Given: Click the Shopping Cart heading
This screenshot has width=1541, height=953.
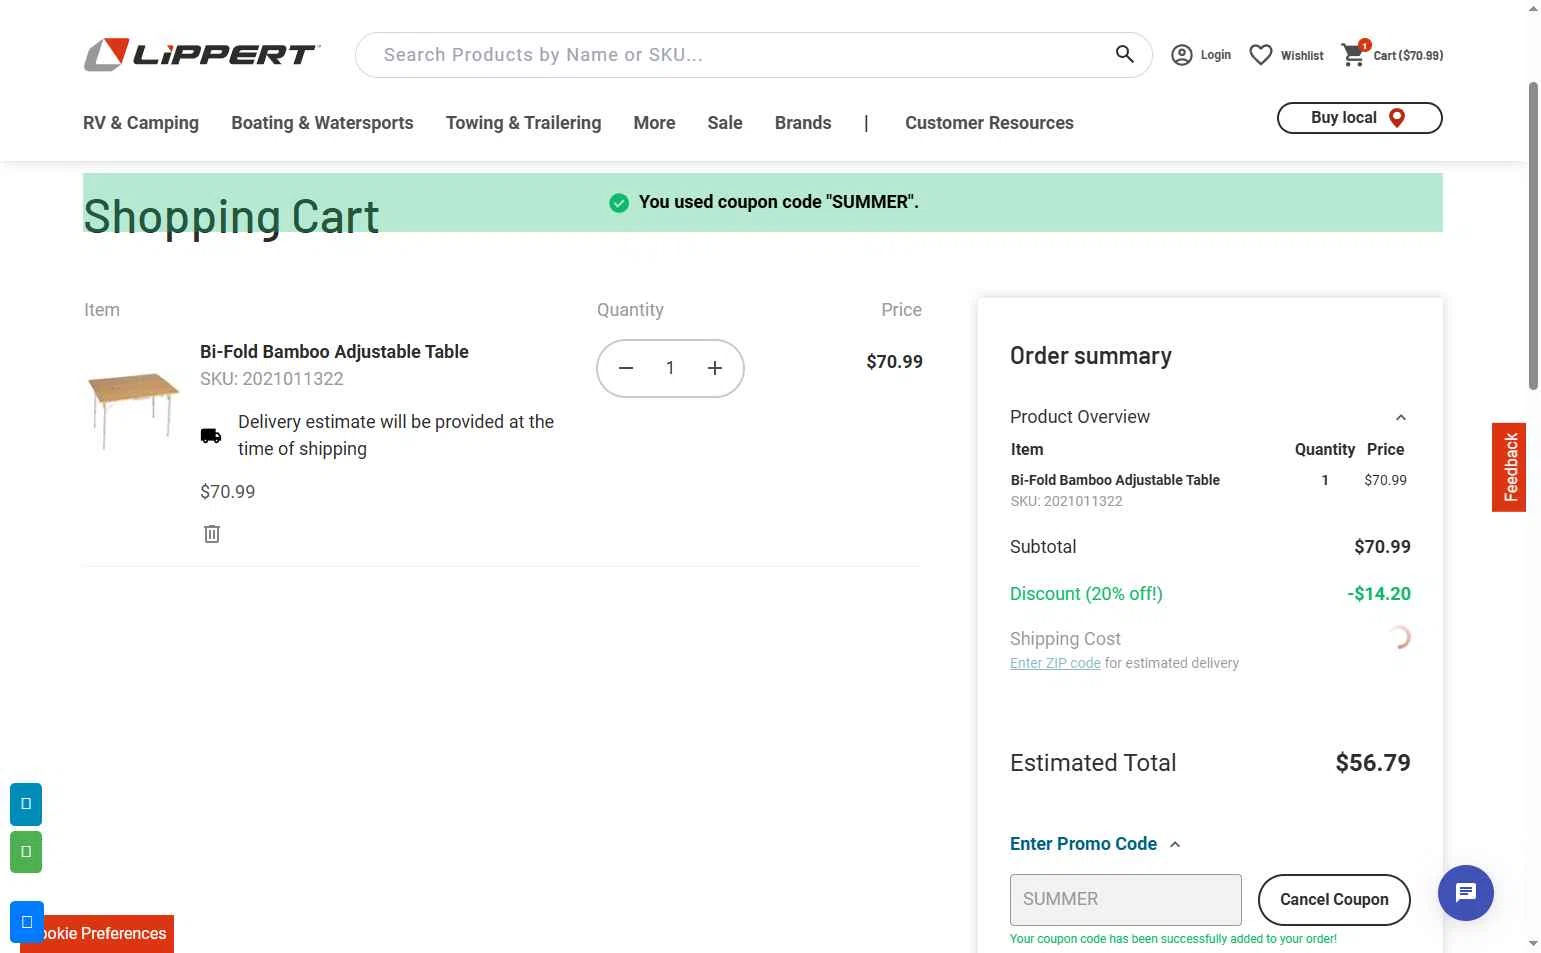Looking at the screenshot, I should (231, 217).
